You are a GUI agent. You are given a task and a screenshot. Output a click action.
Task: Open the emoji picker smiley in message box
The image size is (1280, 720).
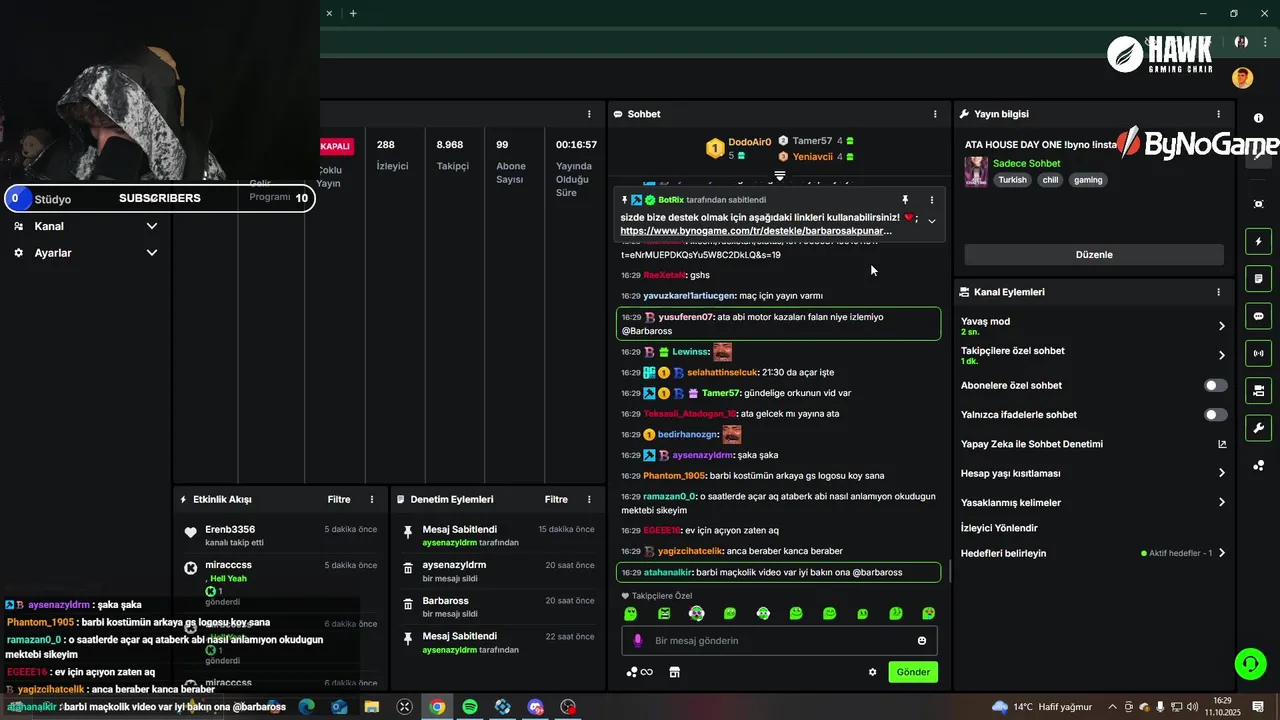click(x=922, y=641)
